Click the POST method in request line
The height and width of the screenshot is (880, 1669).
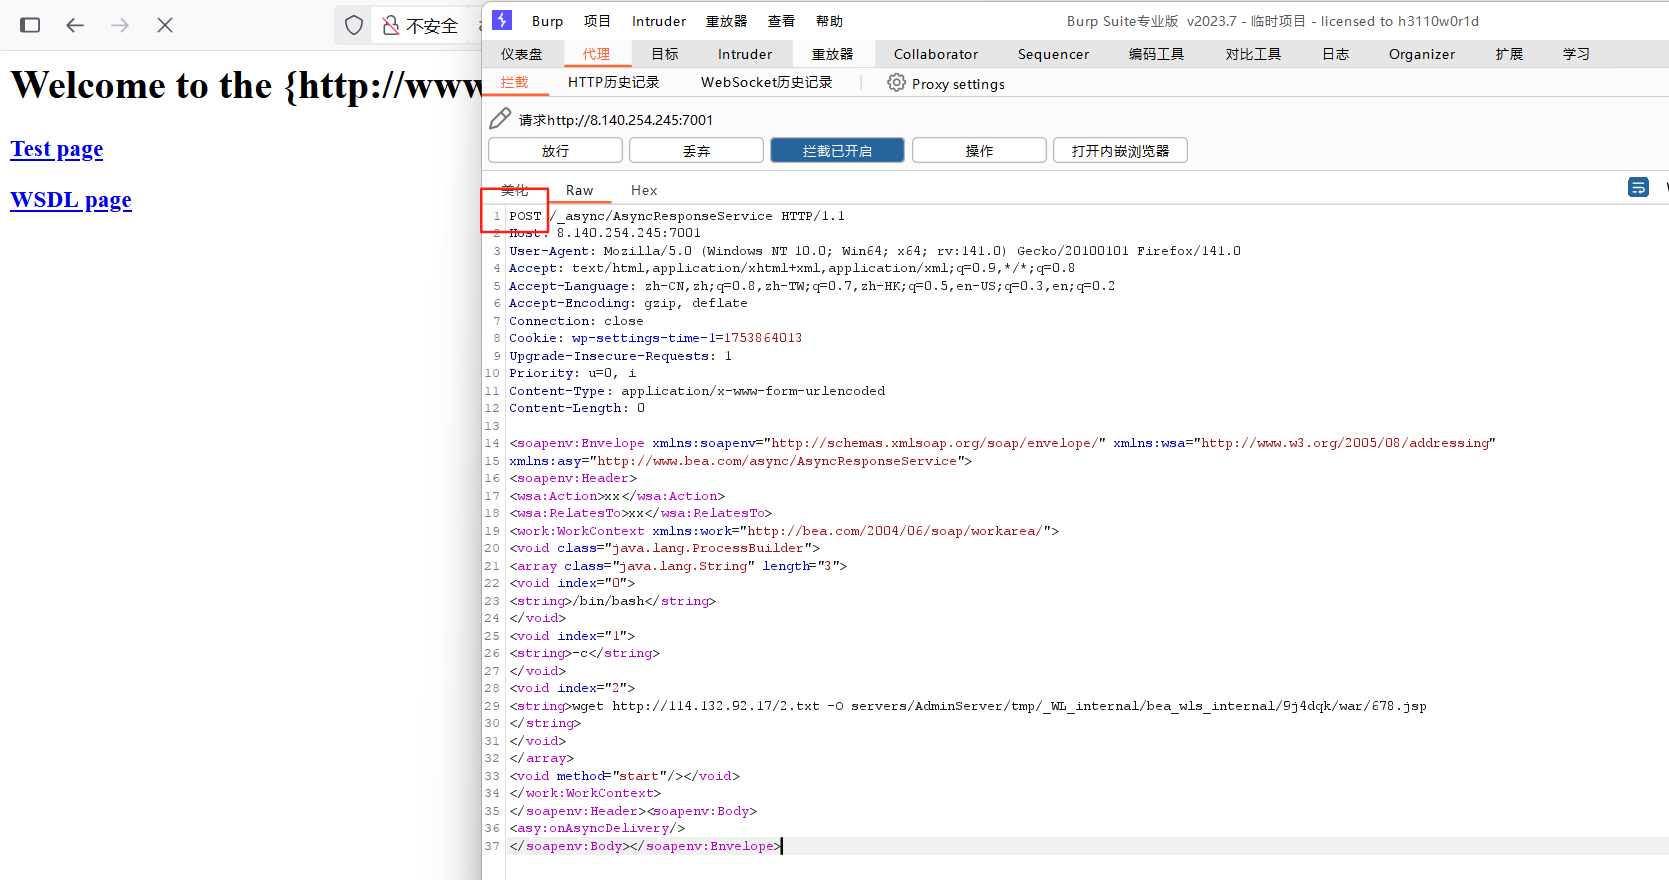[x=525, y=216]
